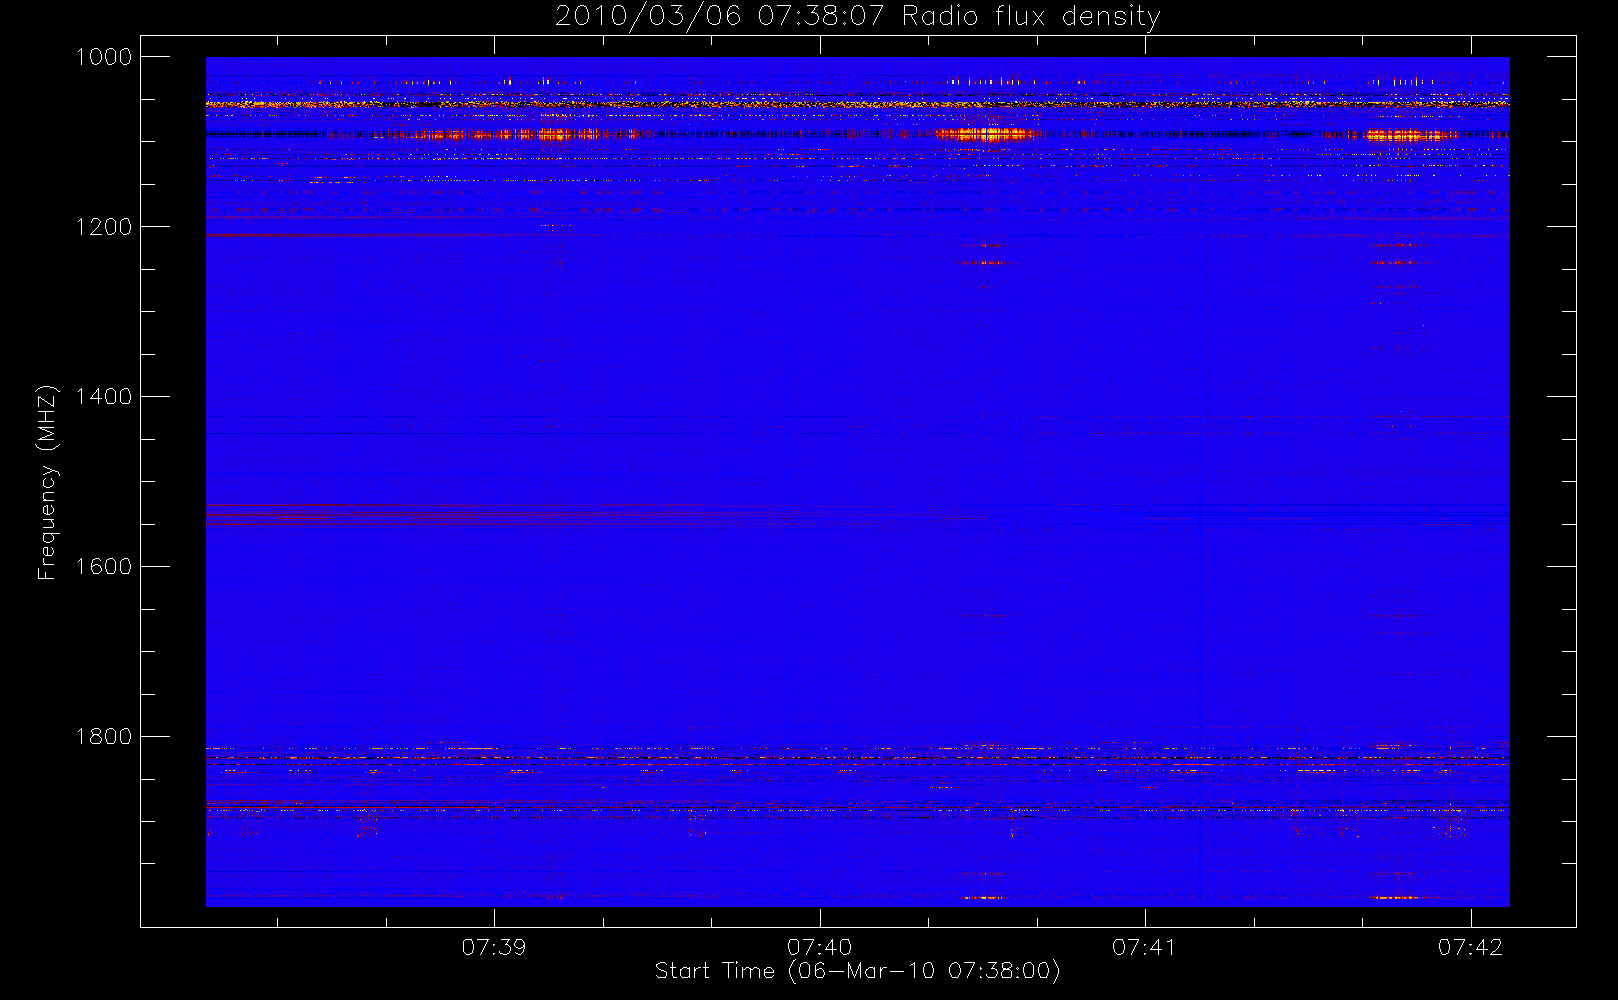Image resolution: width=1618 pixels, height=1000 pixels.
Task: Click the 07:40 time tick label
Action: coord(820,947)
